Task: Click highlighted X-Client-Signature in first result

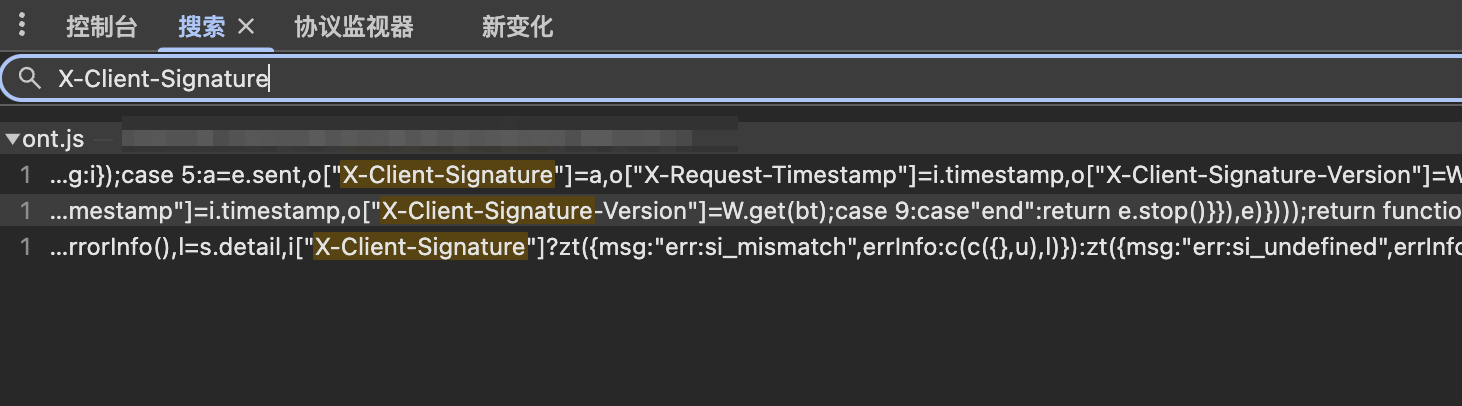Action: point(448,175)
